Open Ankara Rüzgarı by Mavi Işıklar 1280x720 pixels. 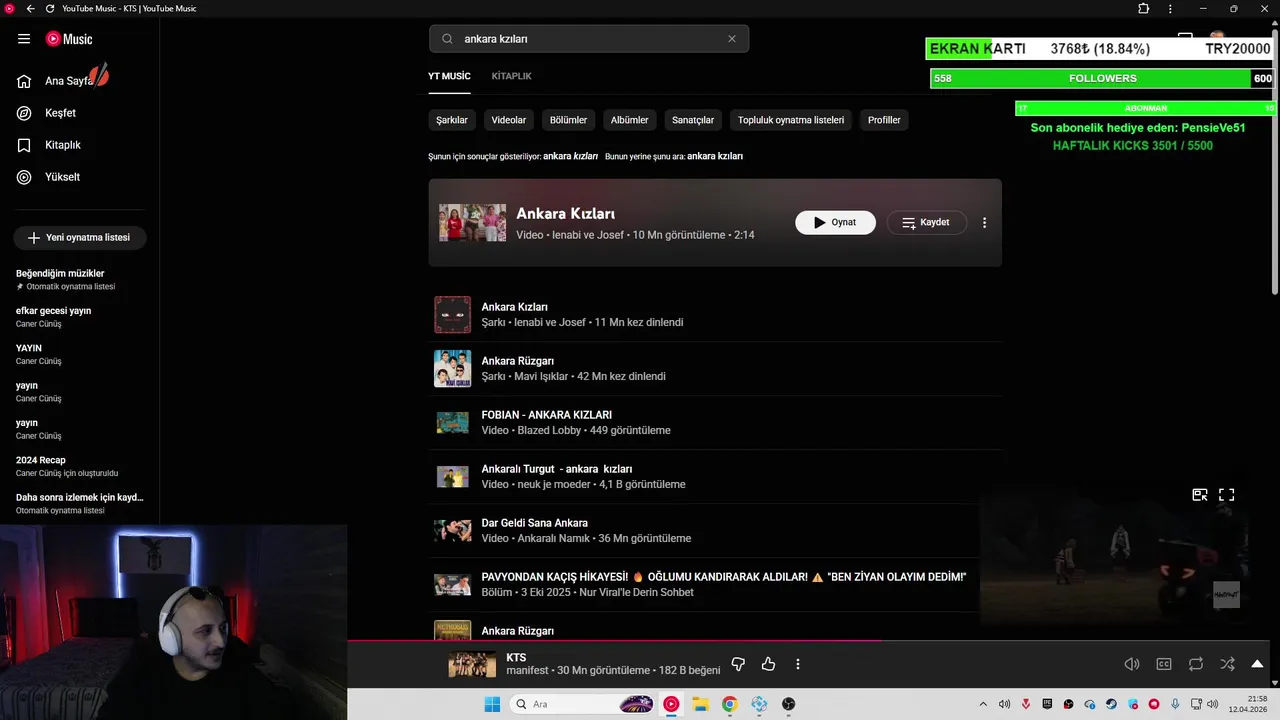(715, 369)
